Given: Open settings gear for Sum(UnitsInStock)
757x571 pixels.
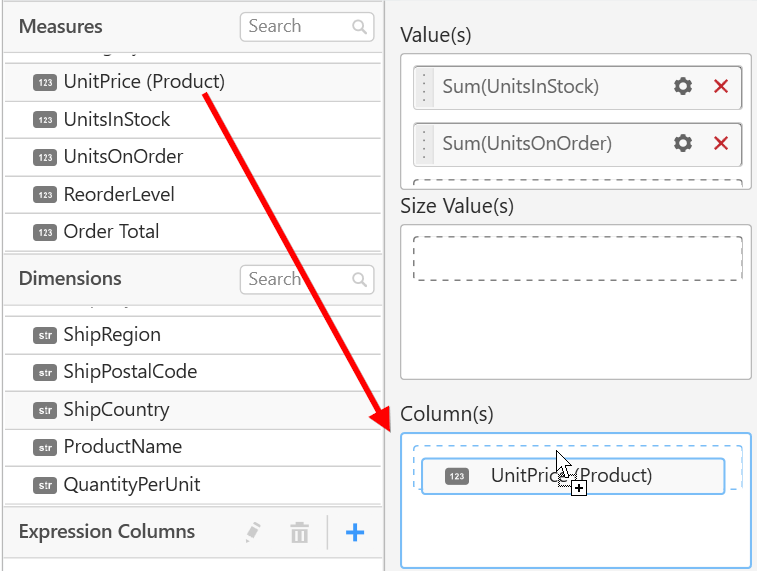Looking at the screenshot, I should [683, 87].
